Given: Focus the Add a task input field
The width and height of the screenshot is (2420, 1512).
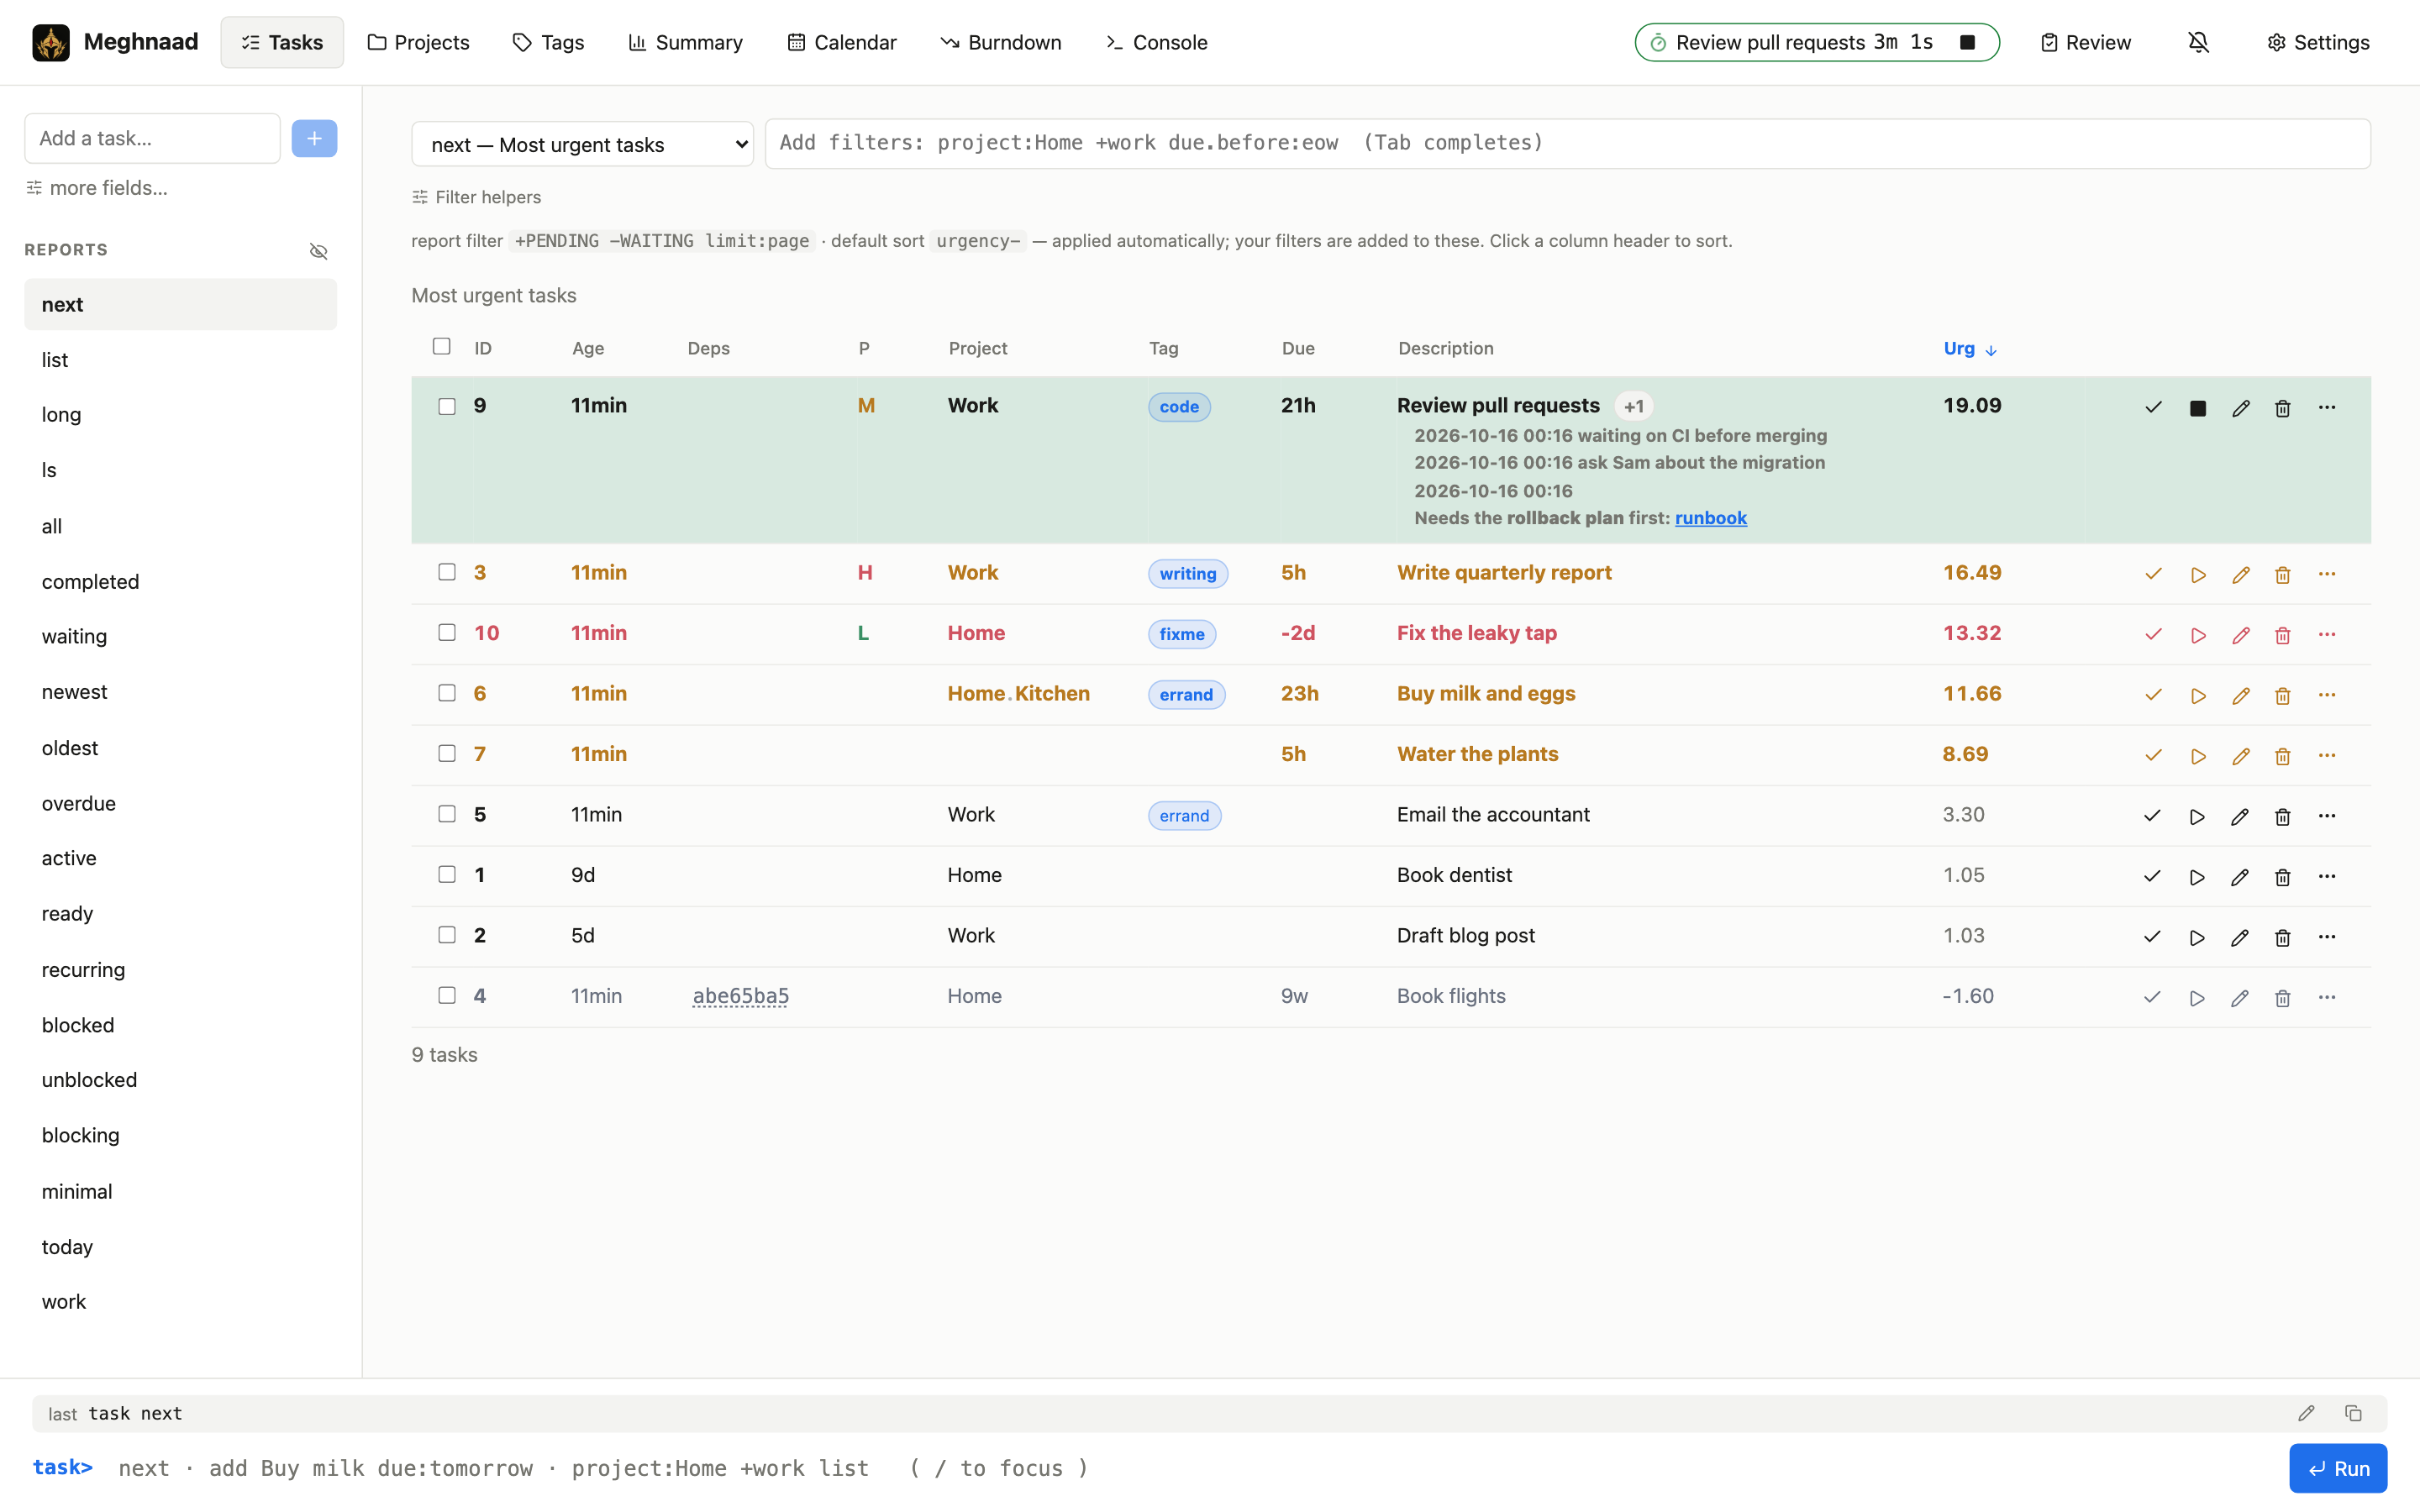Looking at the screenshot, I should [x=152, y=138].
